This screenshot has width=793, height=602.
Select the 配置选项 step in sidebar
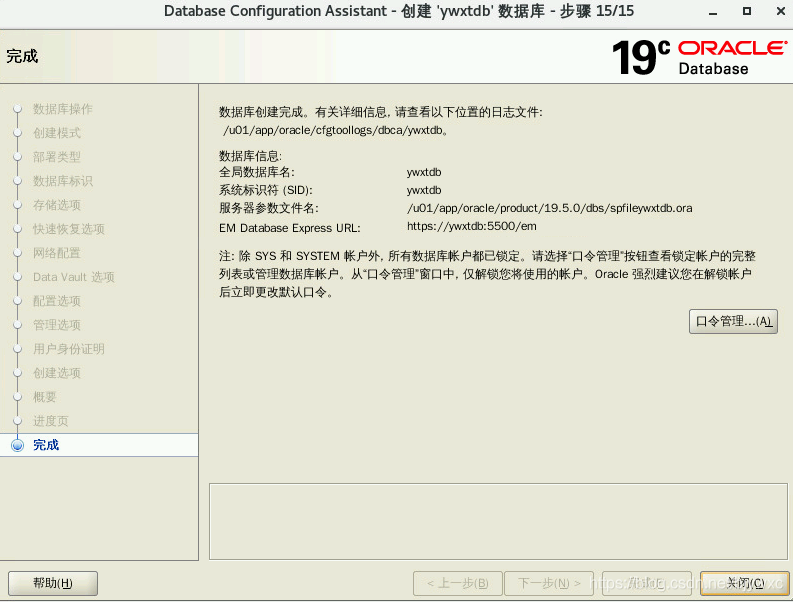(x=57, y=301)
